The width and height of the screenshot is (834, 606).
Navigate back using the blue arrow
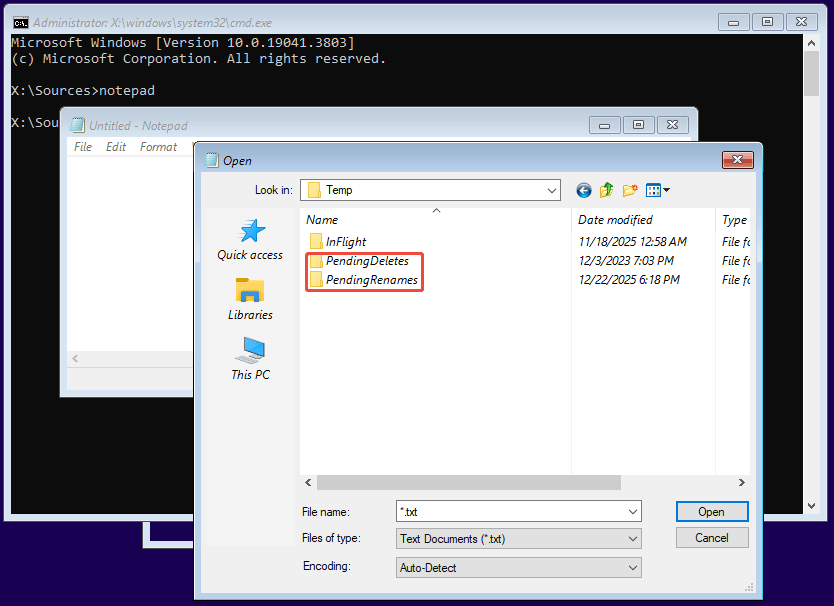(x=583, y=190)
